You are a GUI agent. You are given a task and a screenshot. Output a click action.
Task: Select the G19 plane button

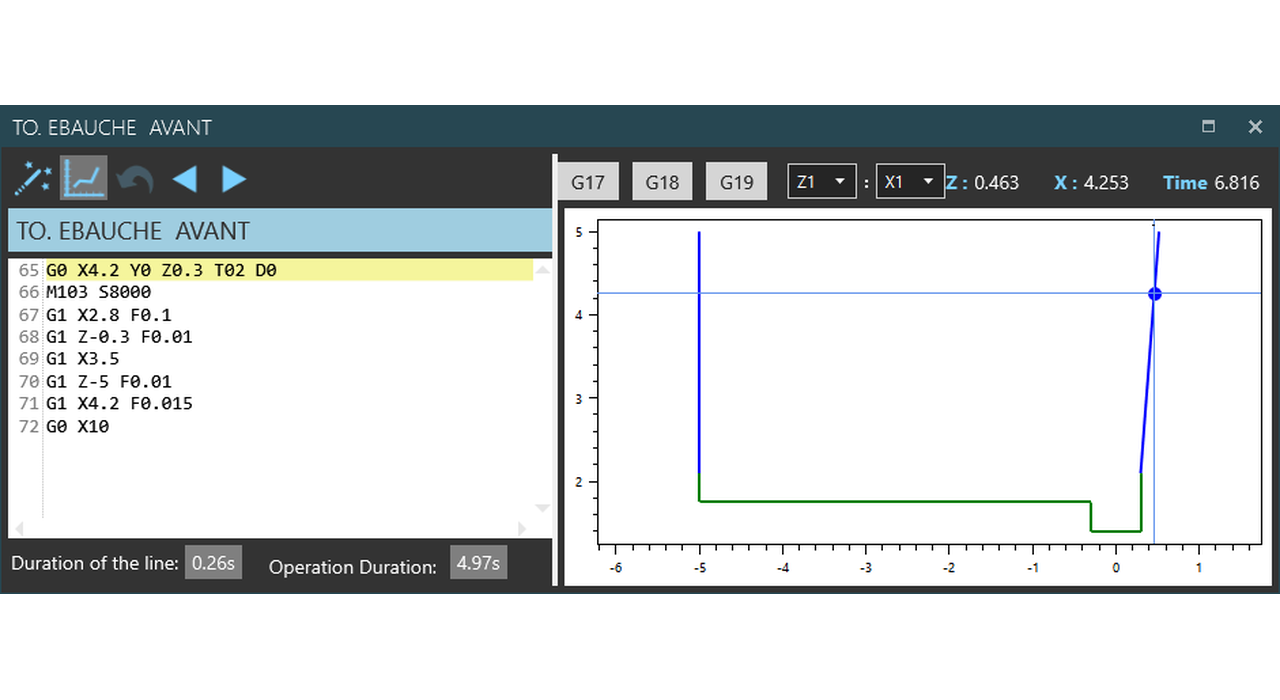[736, 182]
